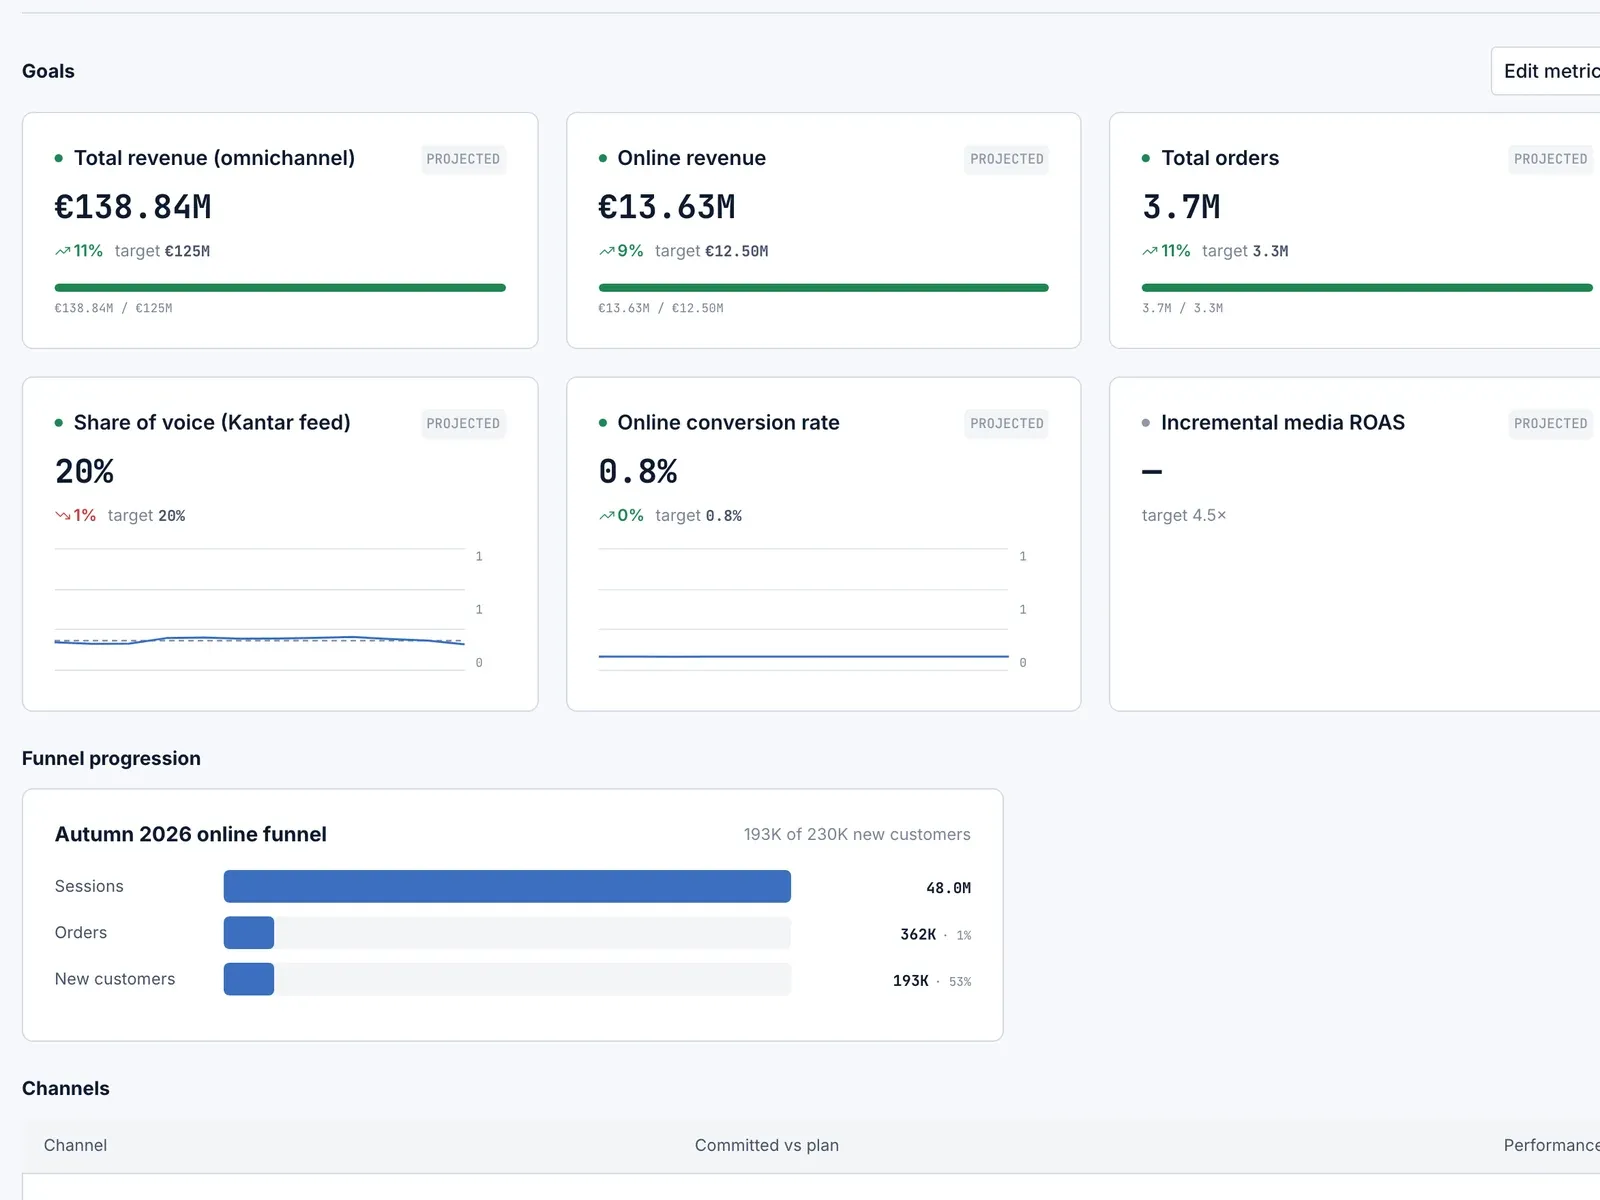Click the 362K orders value

[918, 934]
